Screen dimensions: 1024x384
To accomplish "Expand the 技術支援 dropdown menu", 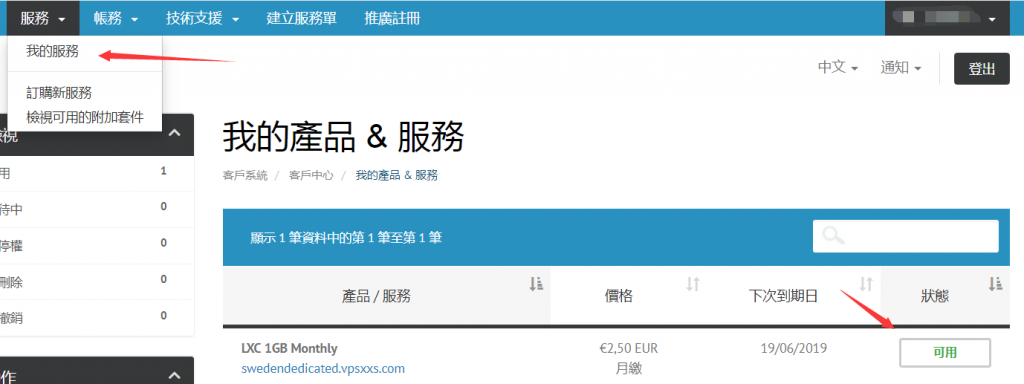I will 202,18.
